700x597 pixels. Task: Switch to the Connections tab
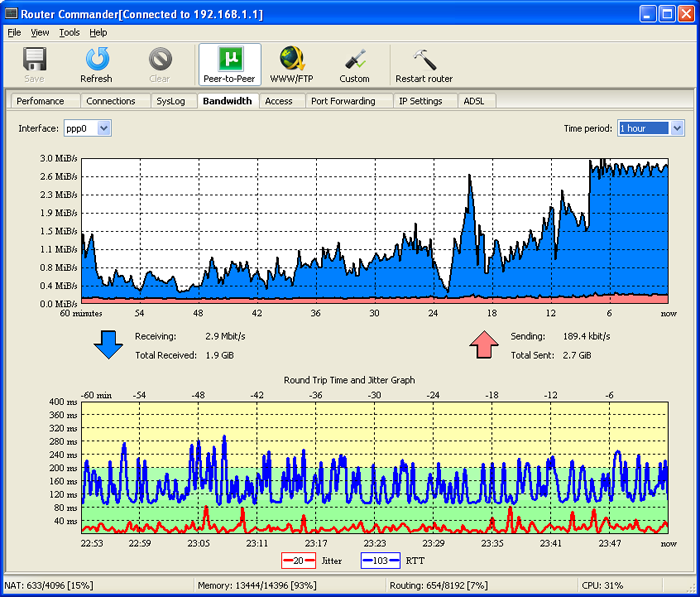[x=110, y=101]
